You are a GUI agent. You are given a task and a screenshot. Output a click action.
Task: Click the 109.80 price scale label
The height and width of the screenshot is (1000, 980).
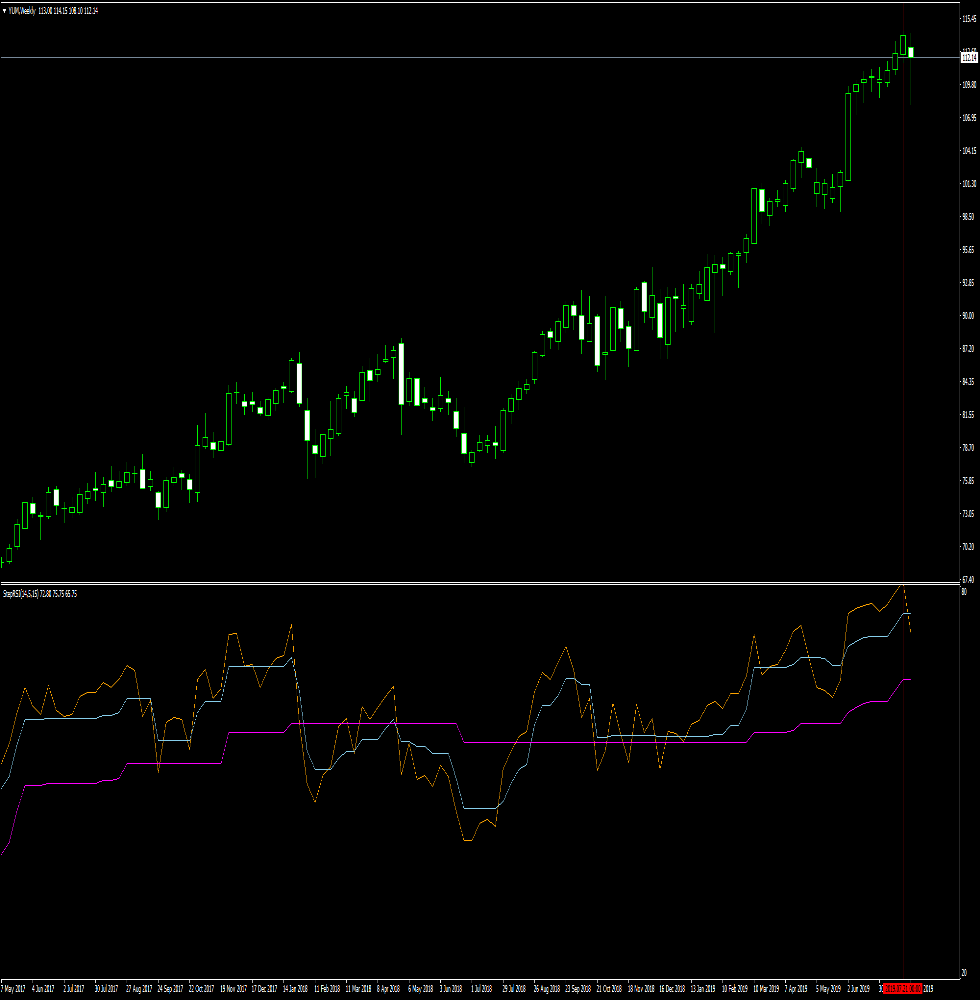coord(968,85)
